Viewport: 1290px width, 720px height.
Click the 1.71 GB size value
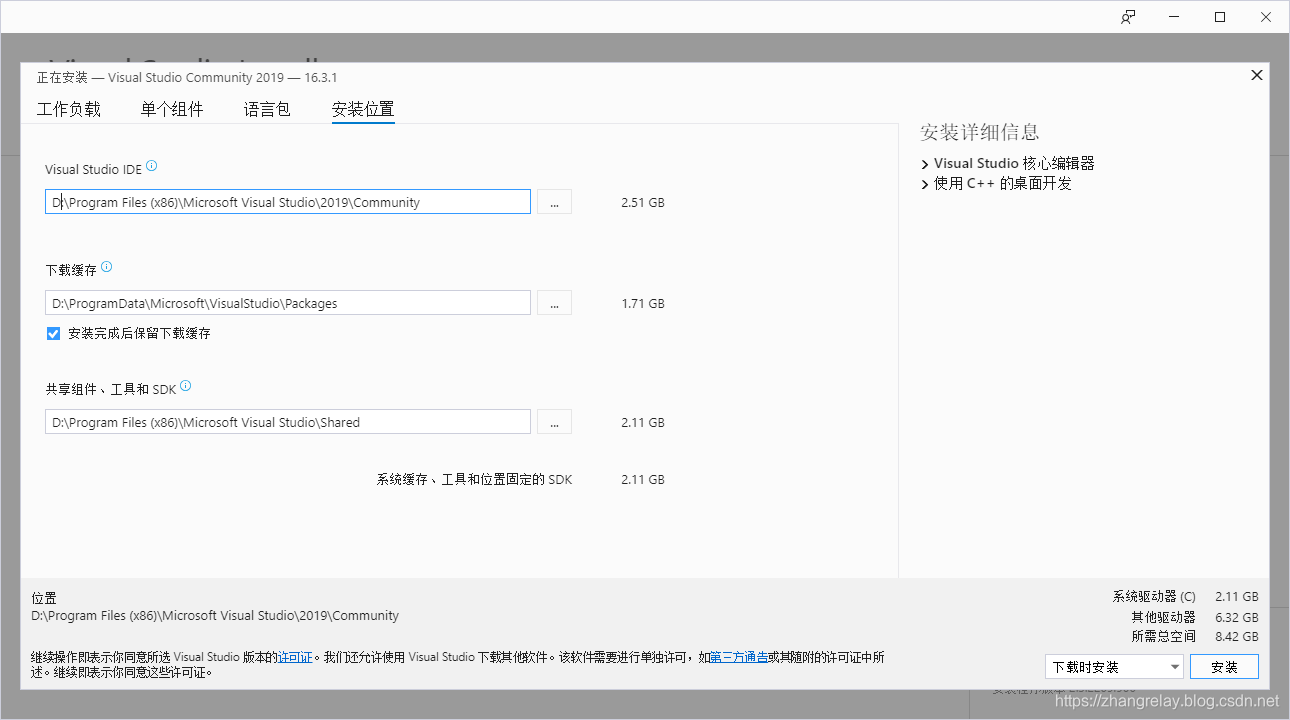click(643, 303)
